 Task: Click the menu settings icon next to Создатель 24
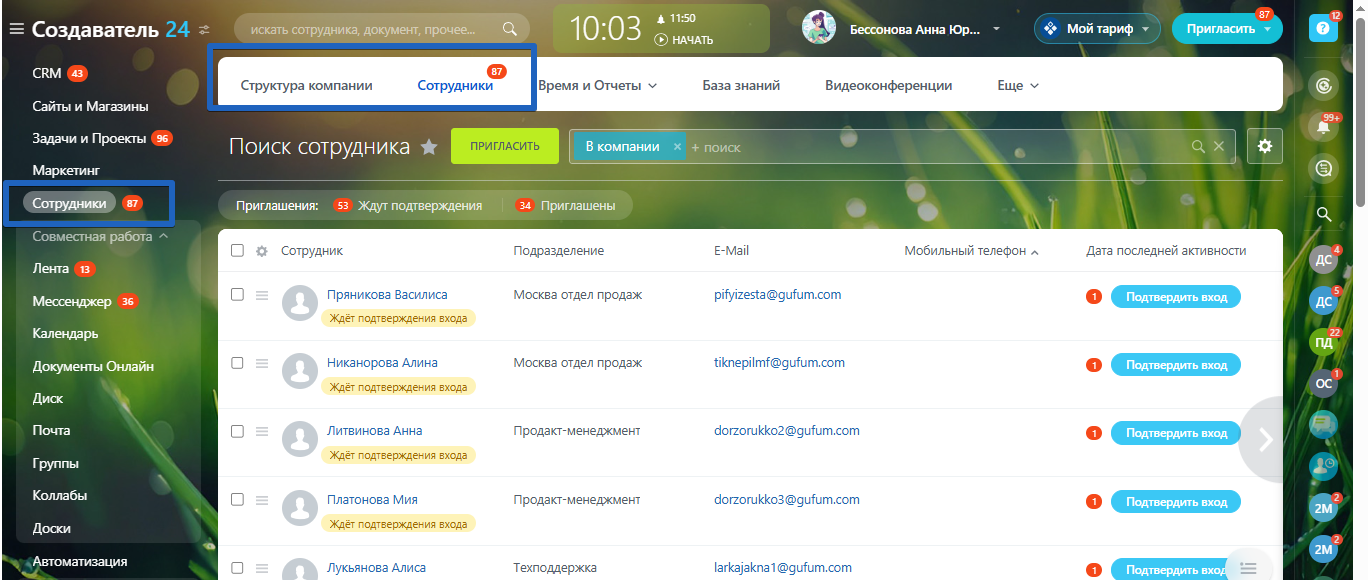[205, 29]
